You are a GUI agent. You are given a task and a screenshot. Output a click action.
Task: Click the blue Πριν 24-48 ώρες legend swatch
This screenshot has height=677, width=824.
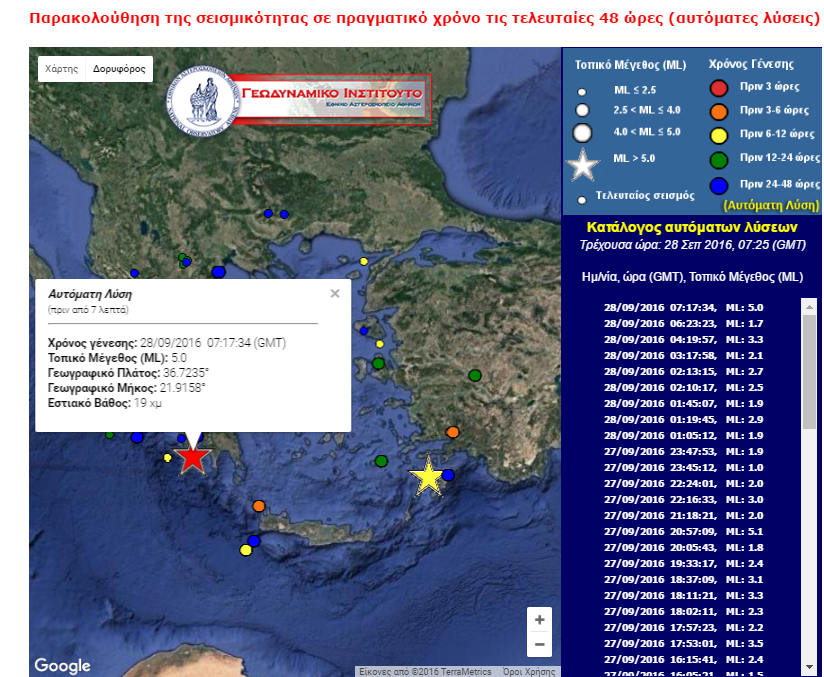717,184
